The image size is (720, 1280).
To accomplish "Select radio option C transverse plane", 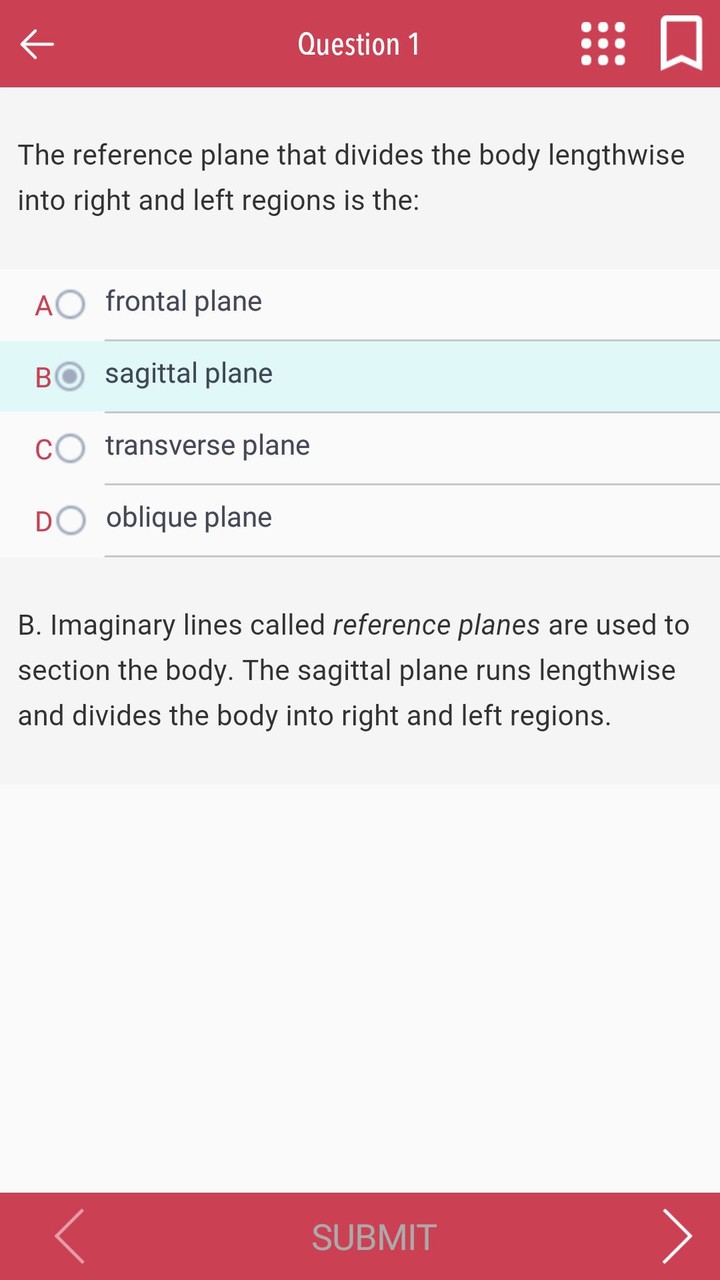I will point(71,449).
